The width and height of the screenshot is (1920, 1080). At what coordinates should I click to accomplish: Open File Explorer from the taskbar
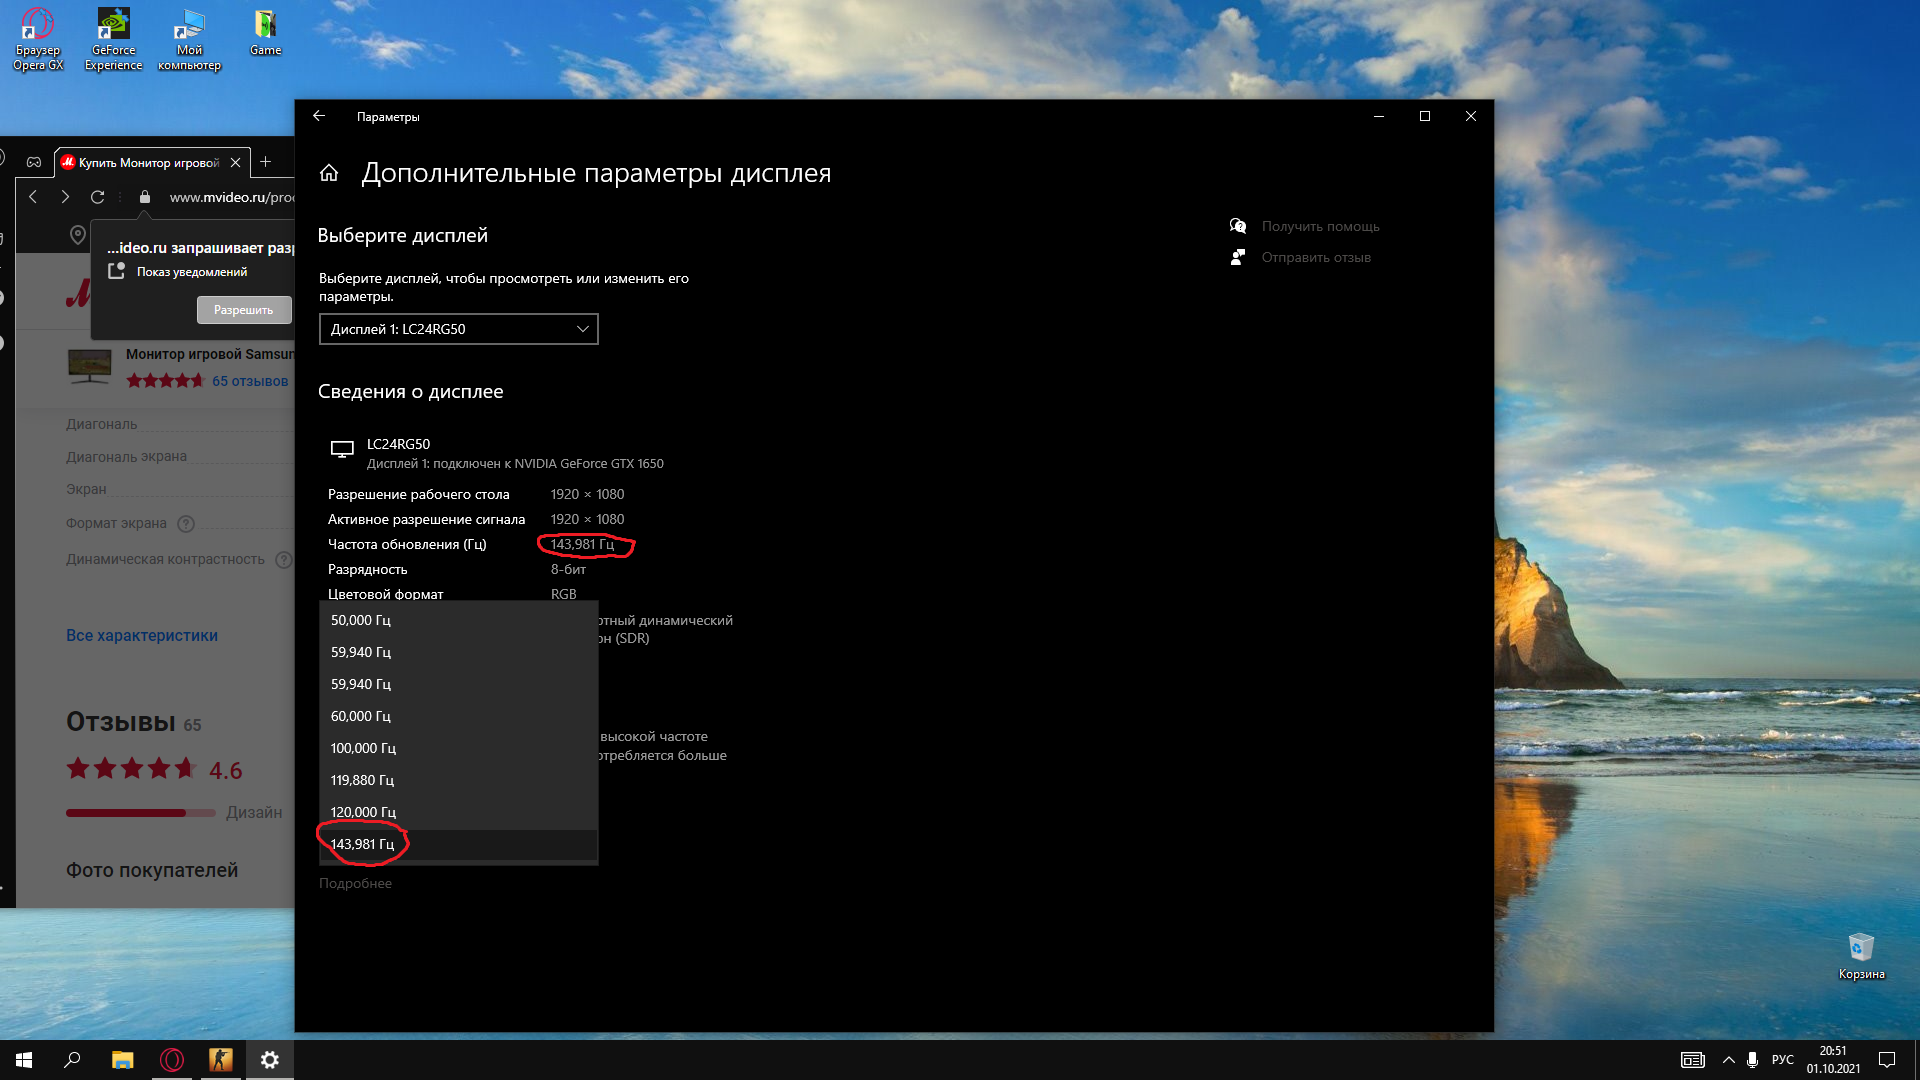122,1060
